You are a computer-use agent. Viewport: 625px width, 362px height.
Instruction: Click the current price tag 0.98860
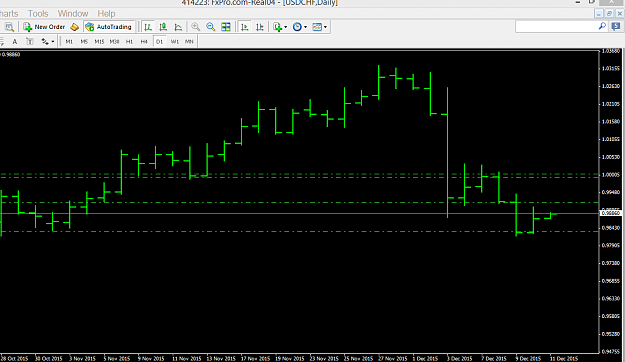(x=611, y=213)
